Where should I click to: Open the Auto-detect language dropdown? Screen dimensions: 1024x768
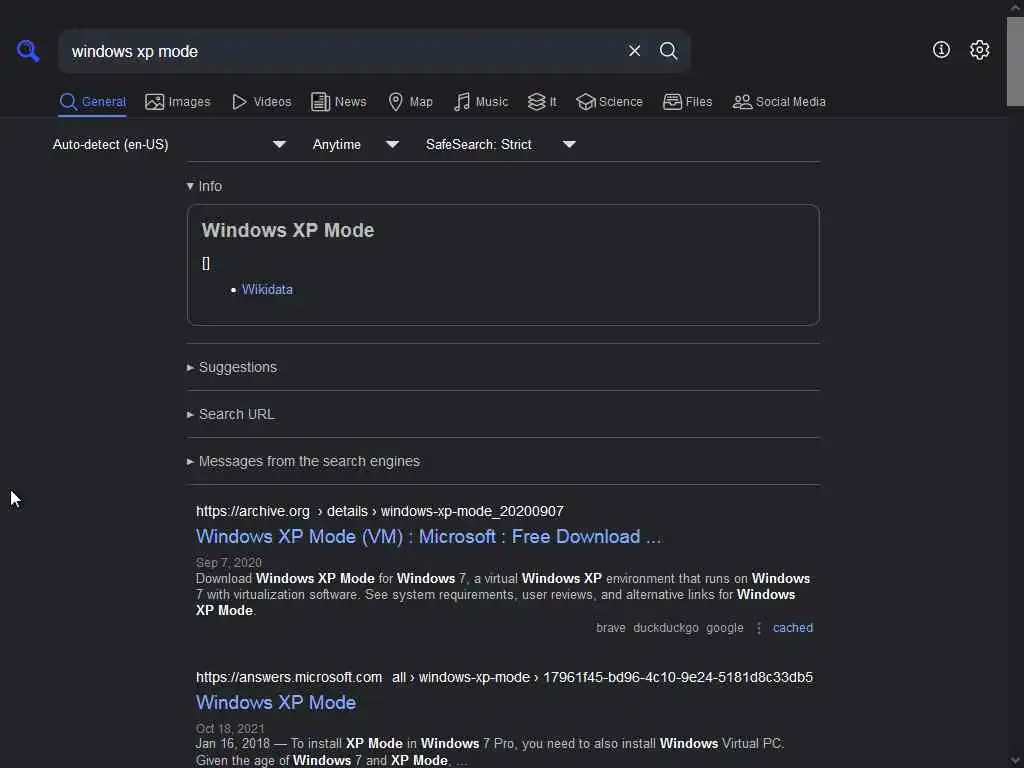point(169,144)
